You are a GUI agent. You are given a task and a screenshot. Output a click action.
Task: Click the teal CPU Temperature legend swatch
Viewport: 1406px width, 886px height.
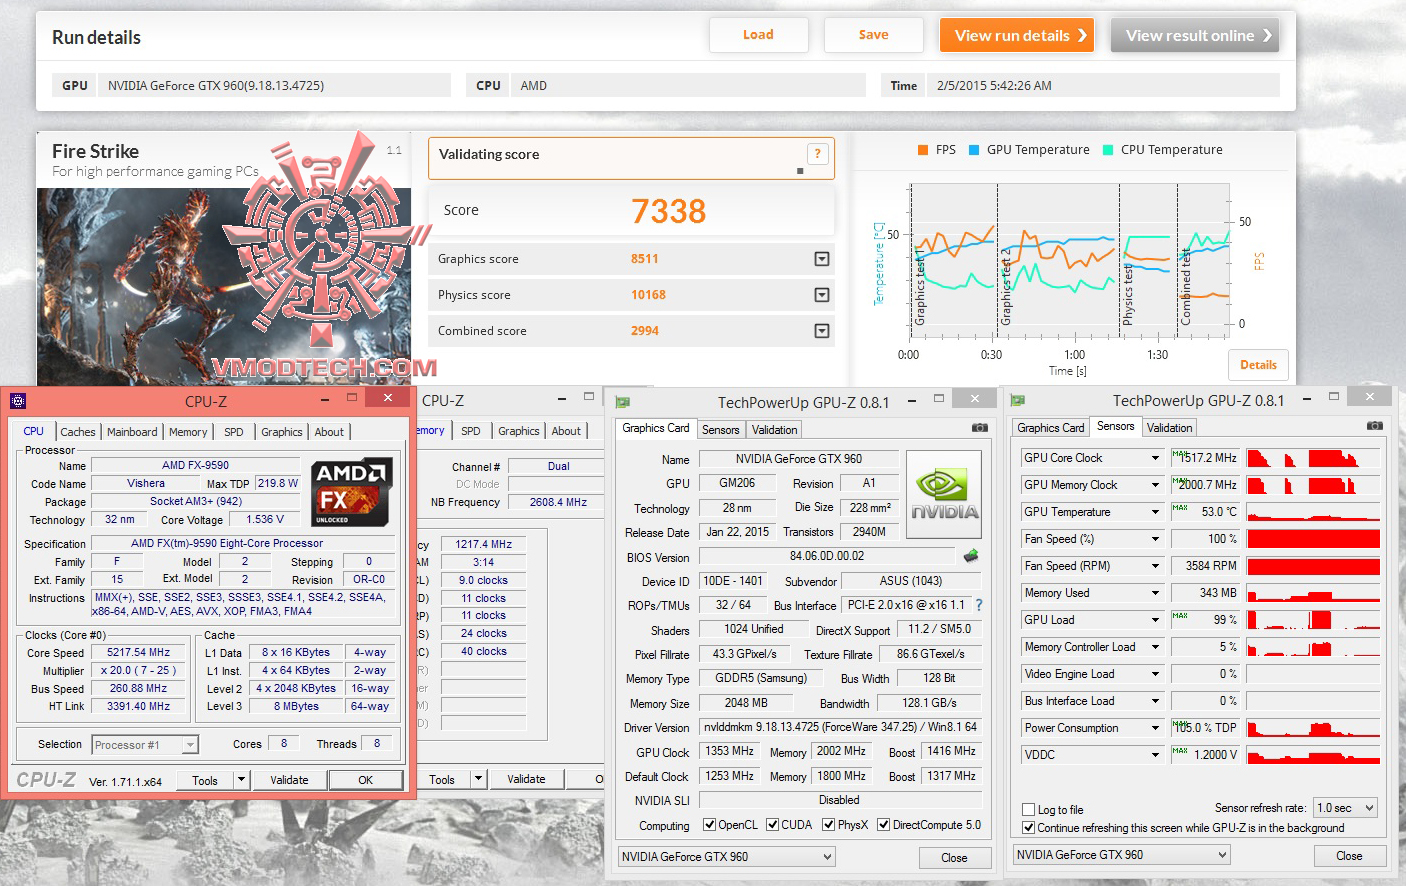[x=1108, y=150]
